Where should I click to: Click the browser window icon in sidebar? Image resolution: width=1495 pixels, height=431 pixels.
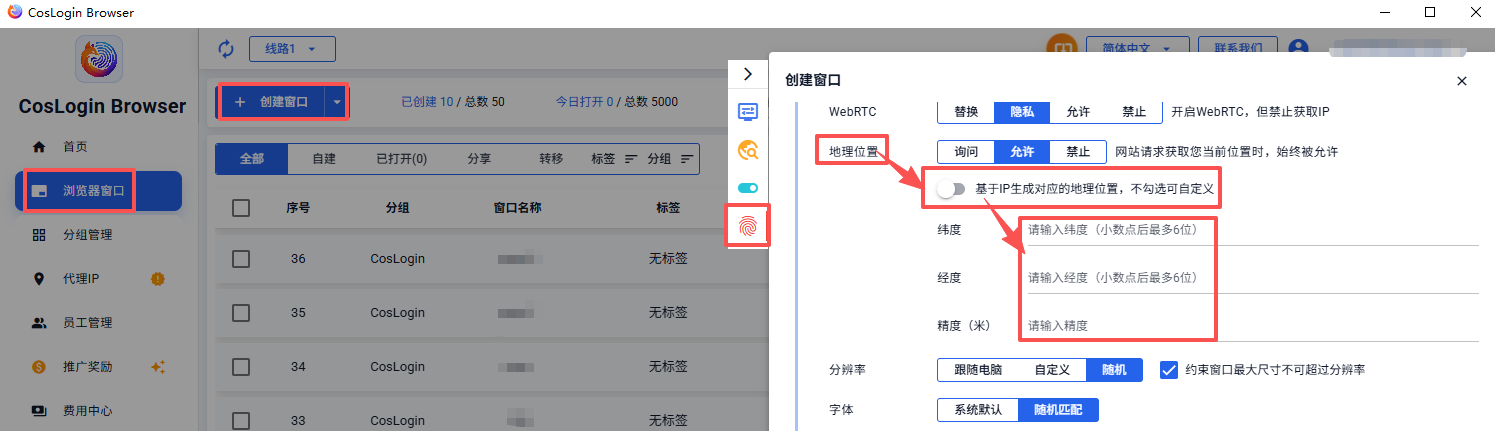pos(40,191)
